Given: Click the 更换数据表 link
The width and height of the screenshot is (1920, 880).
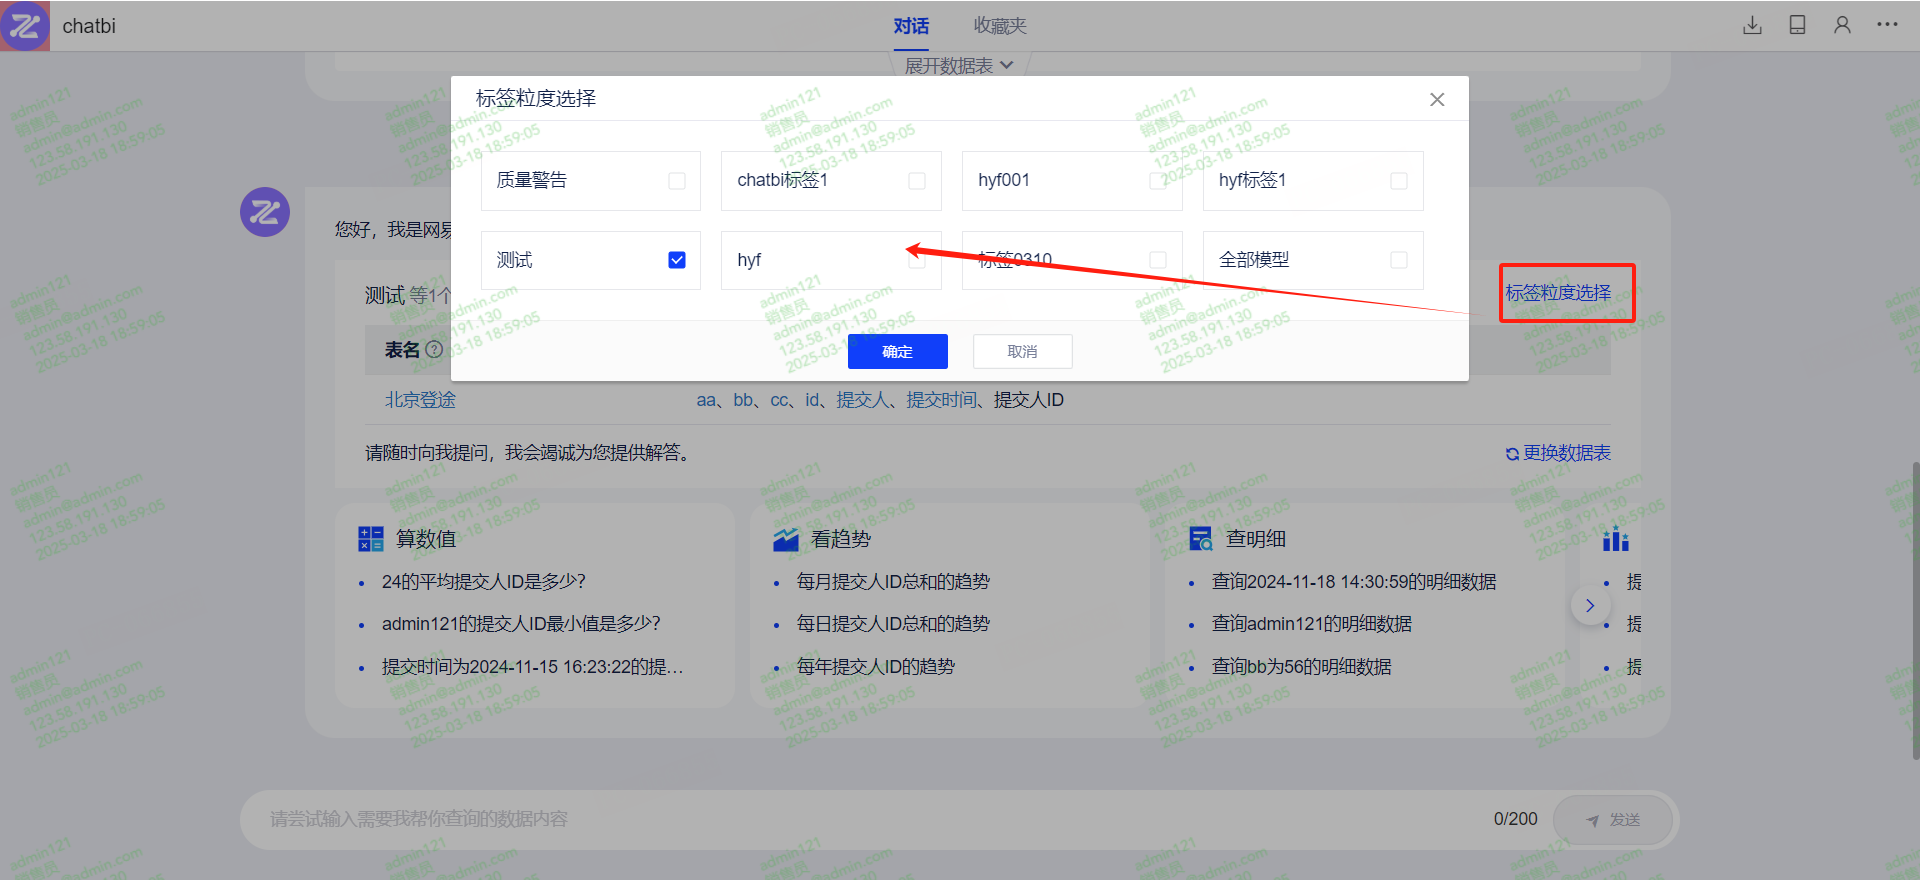Looking at the screenshot, I should 1558,453.
